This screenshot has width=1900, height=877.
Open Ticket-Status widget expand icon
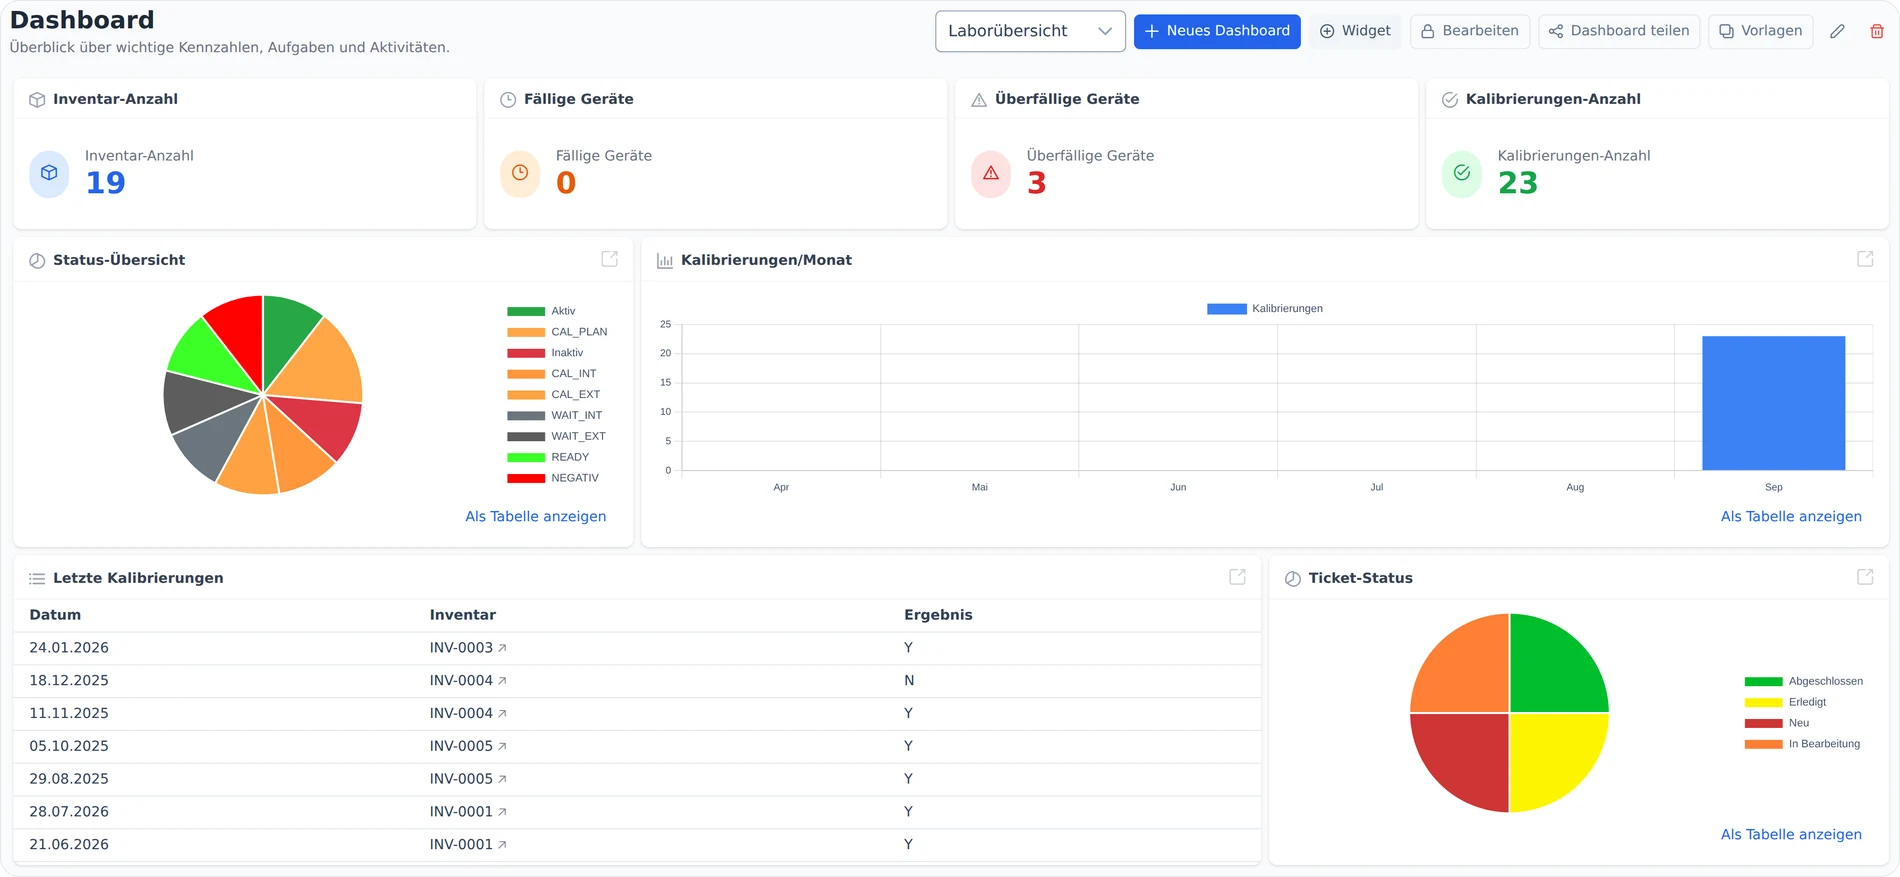(x=1865, y=577)
